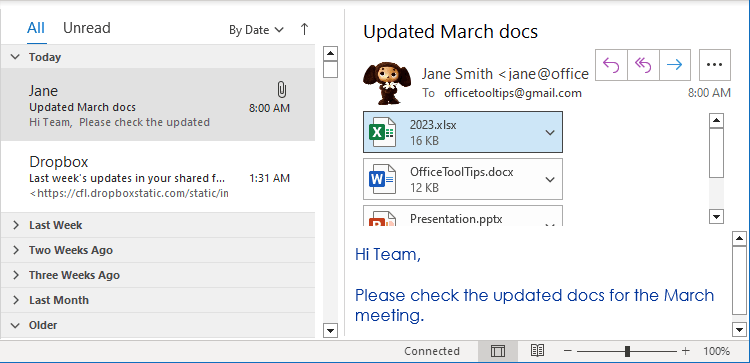This screenshot has height=363, width=750.
Task: Open the By Date sort dropdown
Action: (x=256, y=30)
